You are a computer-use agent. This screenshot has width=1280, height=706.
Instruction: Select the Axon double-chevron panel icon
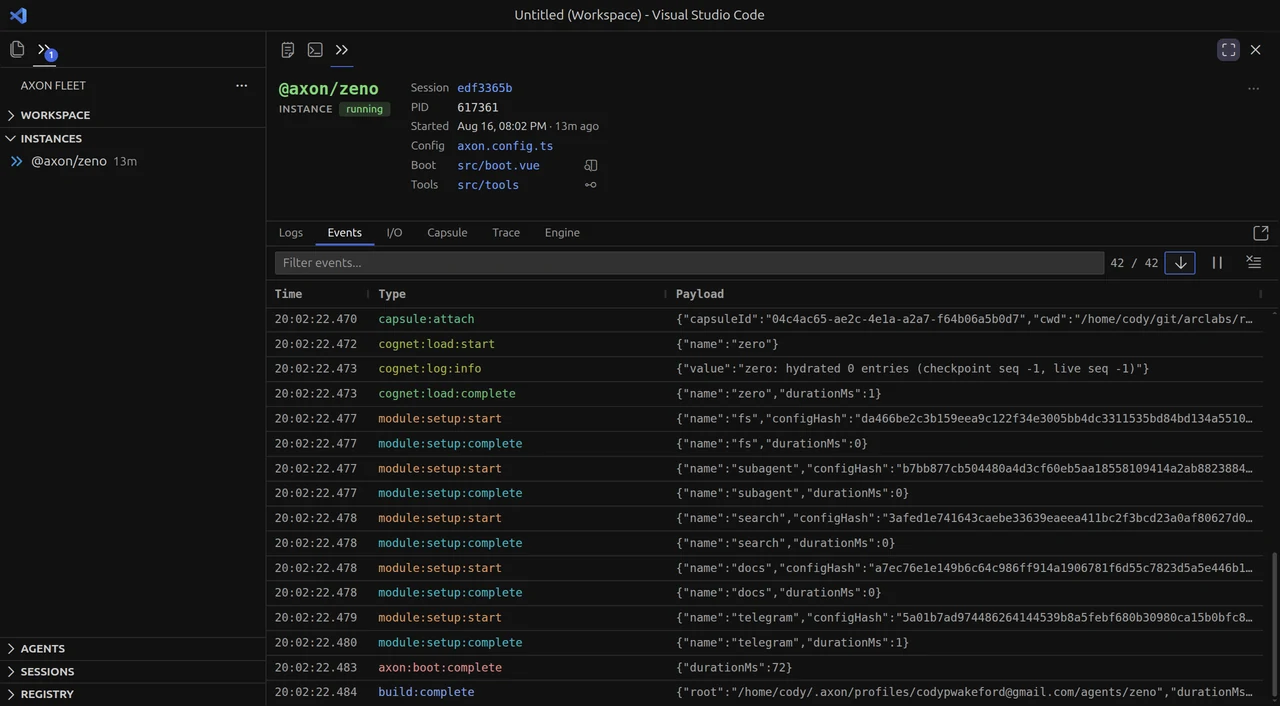click(342, 49)
